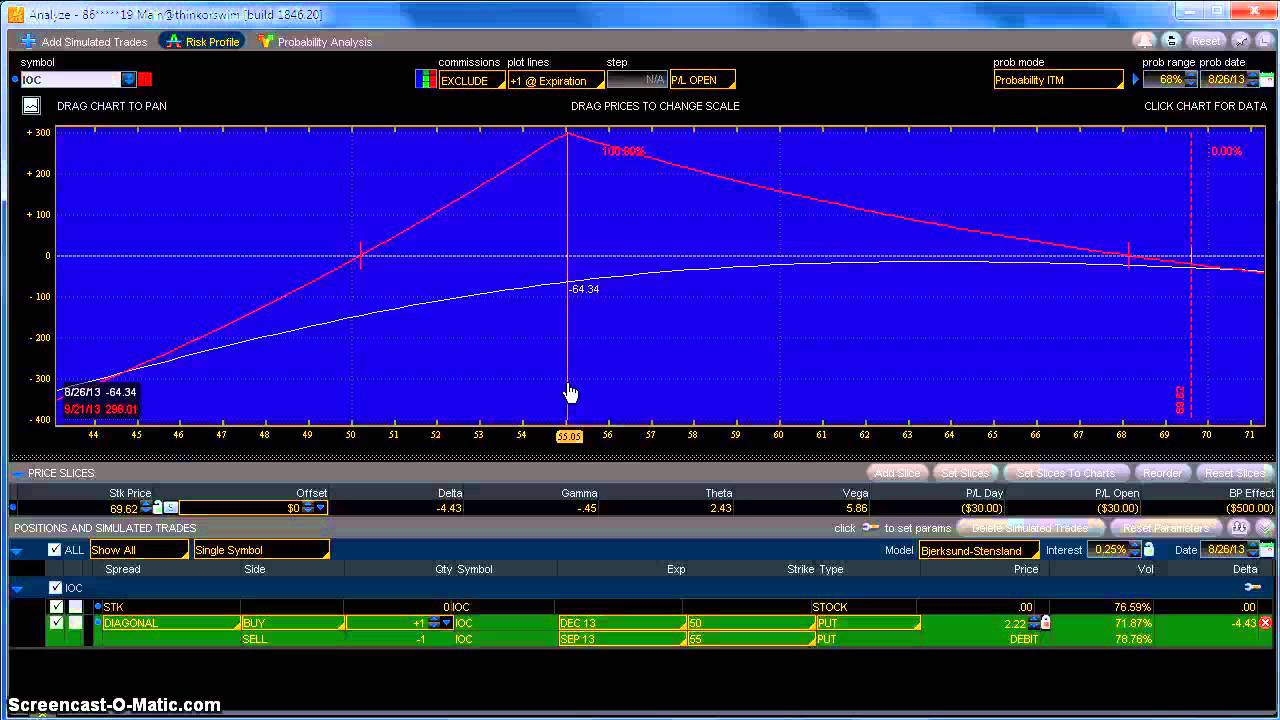1280x720 pixels.
Task: Click the checkmark icon at panel far right
Action: (x=1263, y=528)
